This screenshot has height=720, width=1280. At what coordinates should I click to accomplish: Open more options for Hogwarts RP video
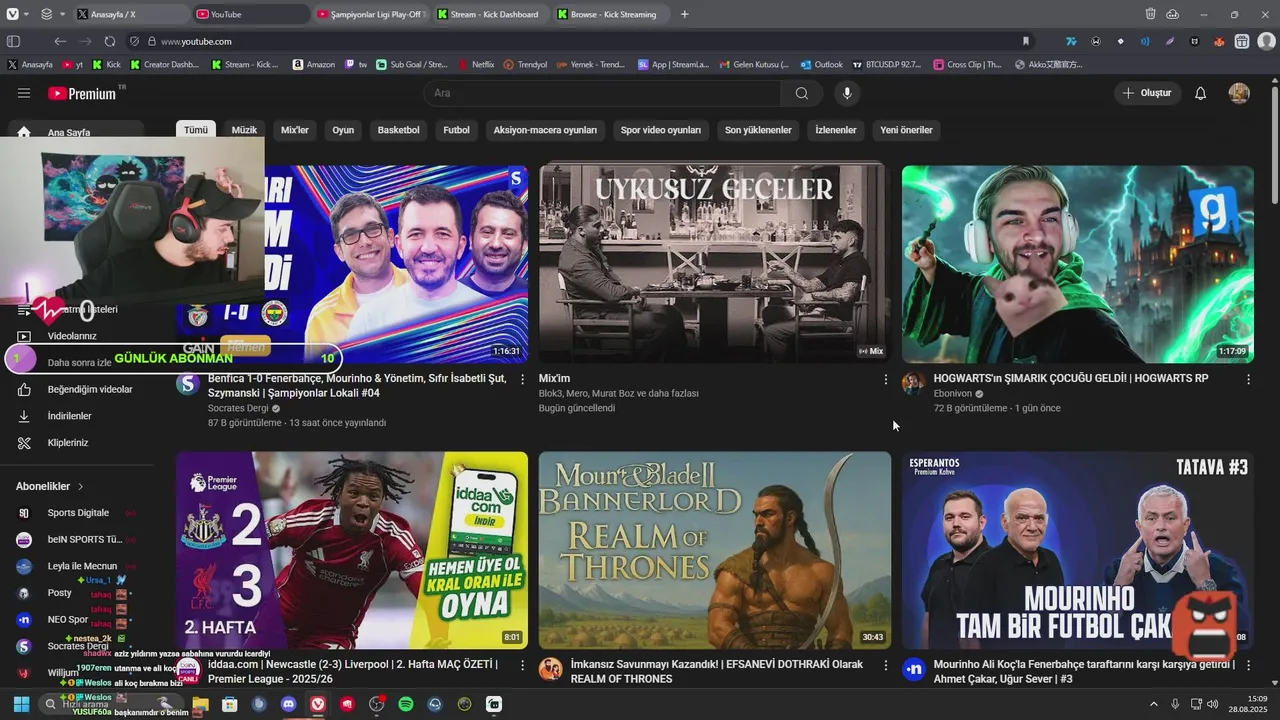point(1248,380)
